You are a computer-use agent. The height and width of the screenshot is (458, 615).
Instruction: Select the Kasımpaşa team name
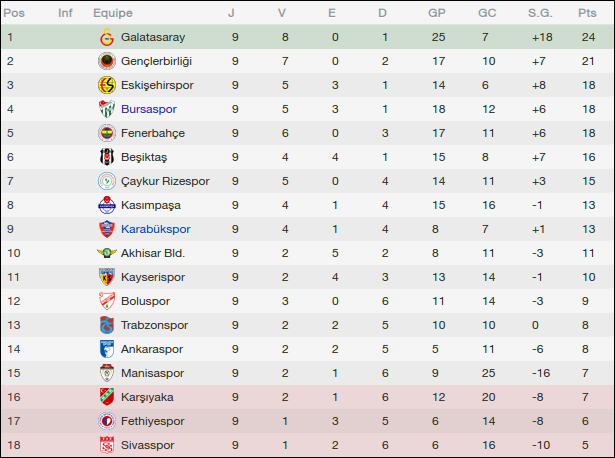(x=151, y=205)
